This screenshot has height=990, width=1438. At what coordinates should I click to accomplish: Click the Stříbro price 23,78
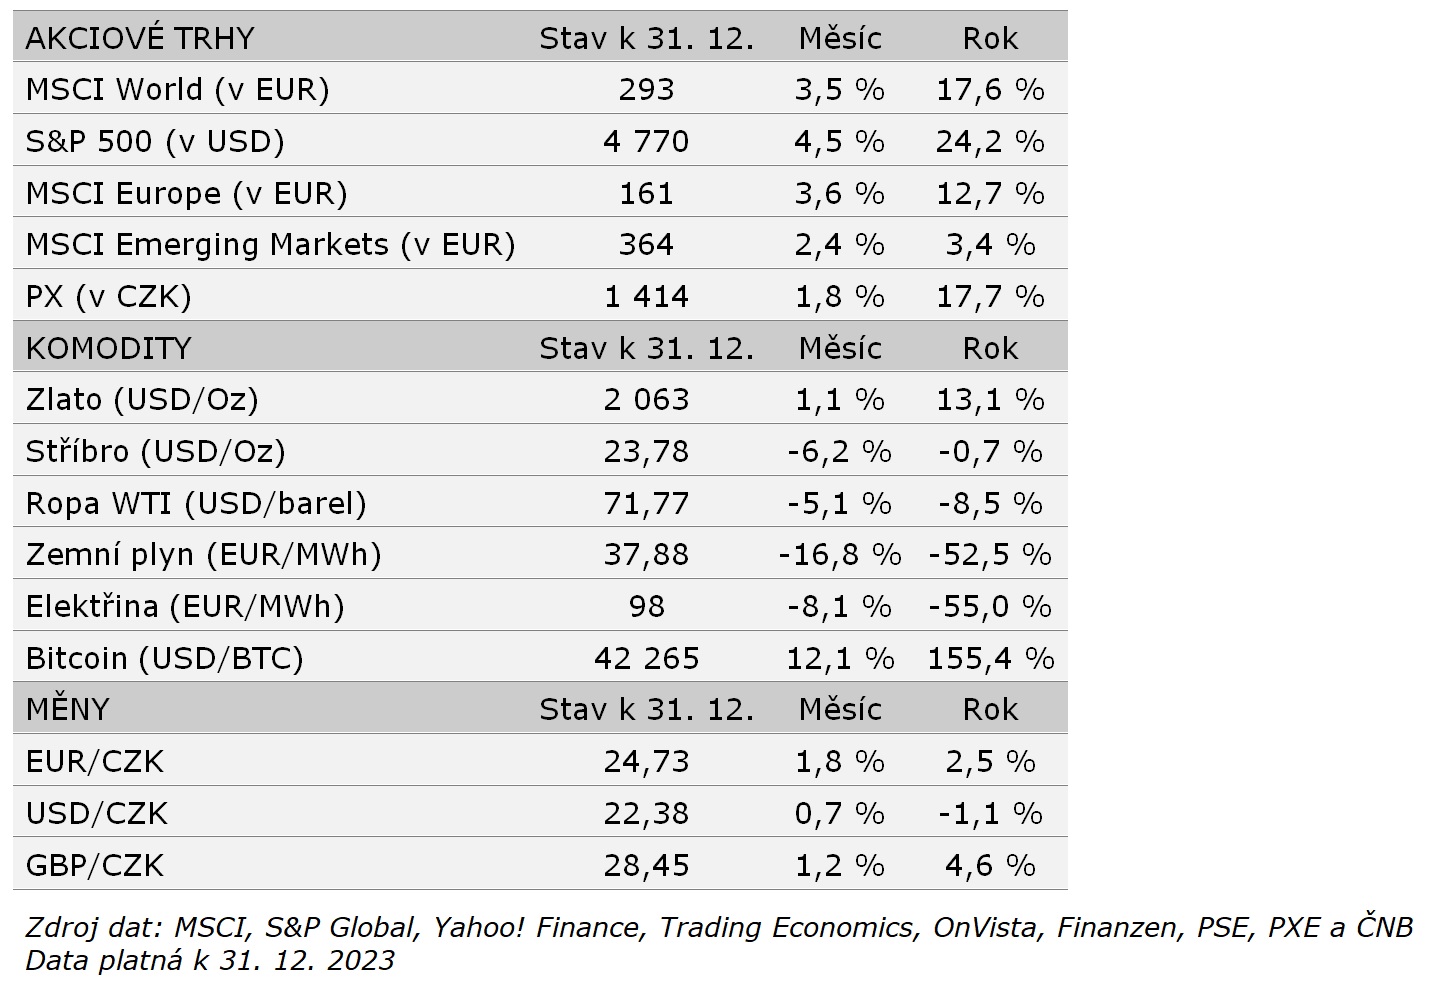(x=646, y=452)
